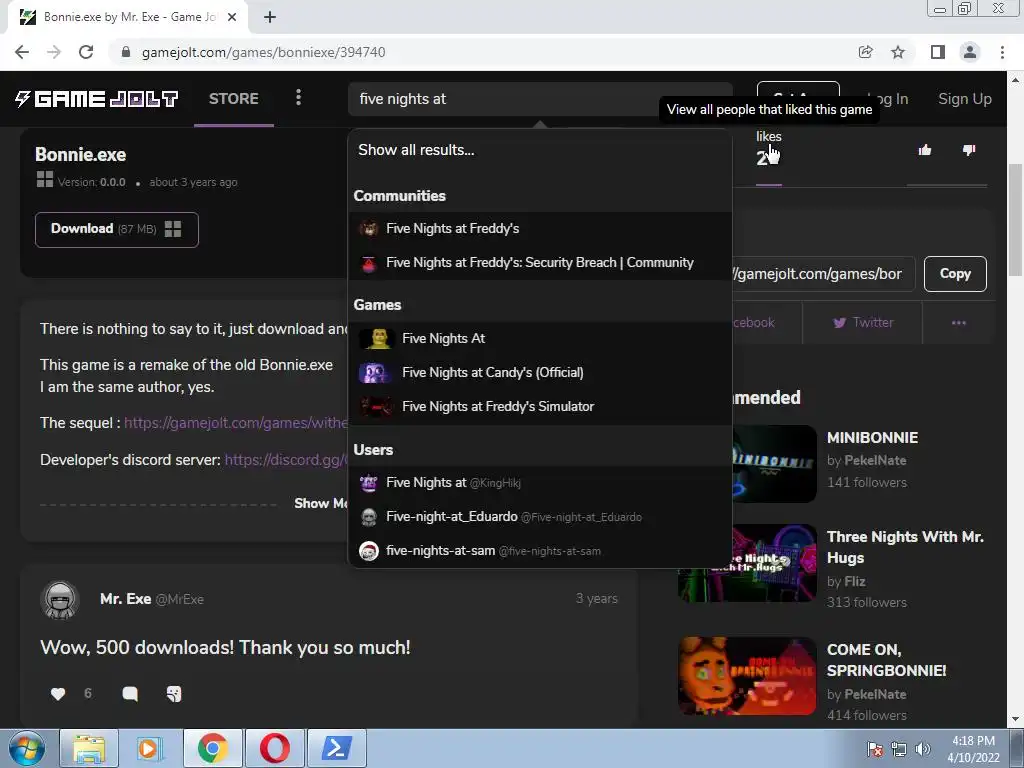This screenshot has height=768, width=1024.
Task: Open the Windows Start menu
Action: pyautogui.click(x=27, y=748)
